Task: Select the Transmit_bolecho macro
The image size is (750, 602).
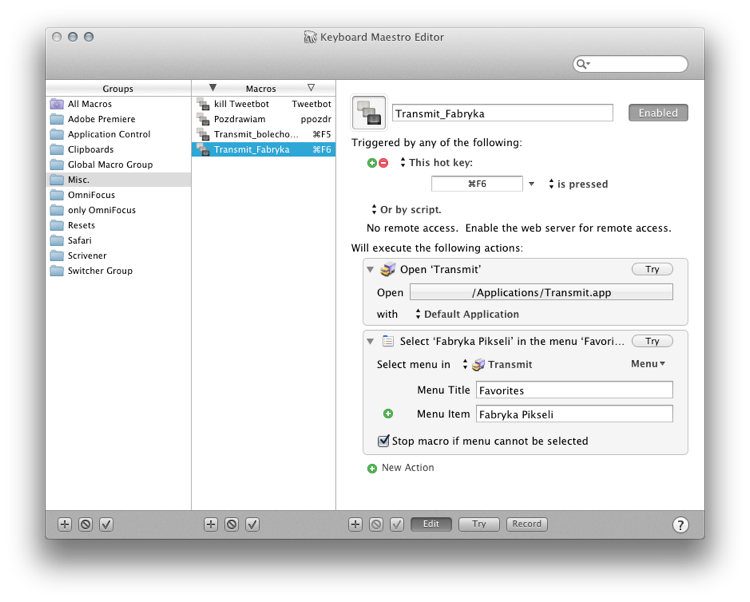Action: [x=264, y=134]
